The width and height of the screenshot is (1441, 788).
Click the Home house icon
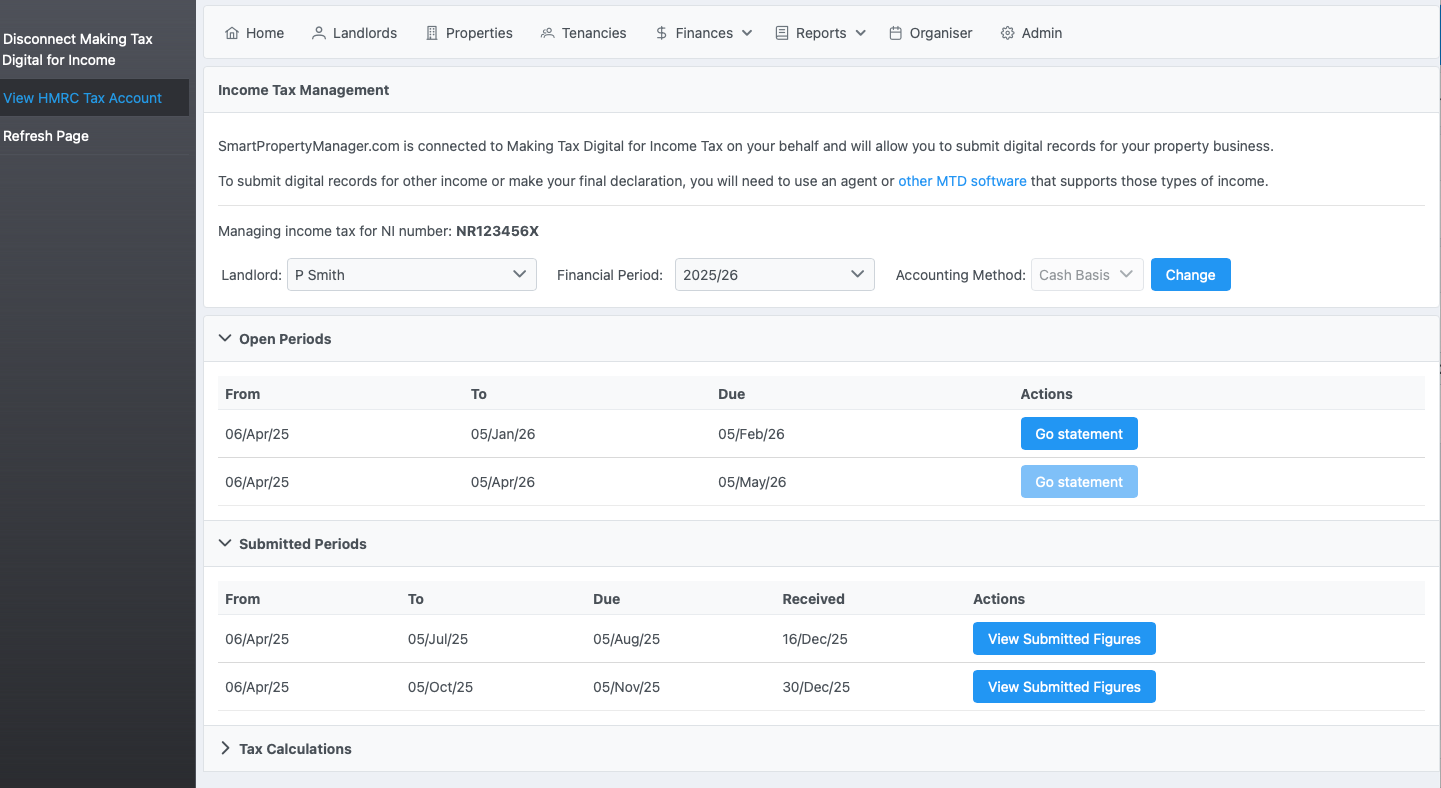(232, 33)
